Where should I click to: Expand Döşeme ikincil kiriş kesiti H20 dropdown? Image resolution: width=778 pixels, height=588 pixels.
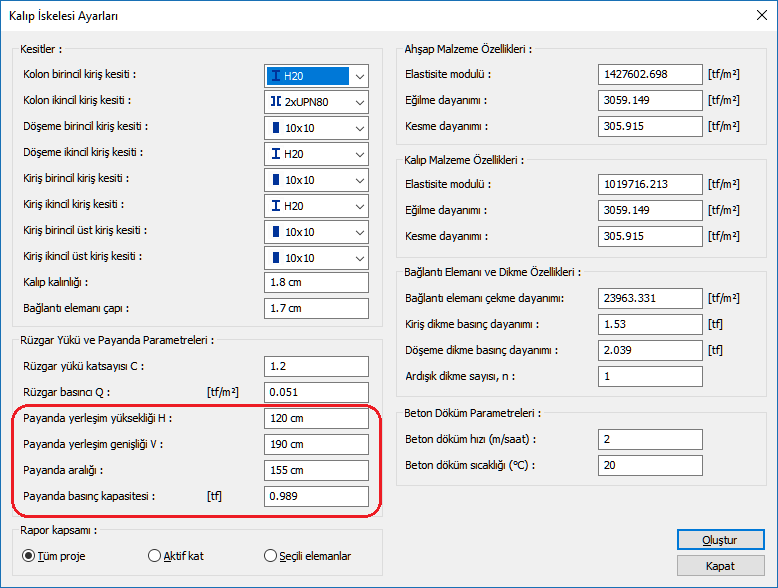click(316, 154)
